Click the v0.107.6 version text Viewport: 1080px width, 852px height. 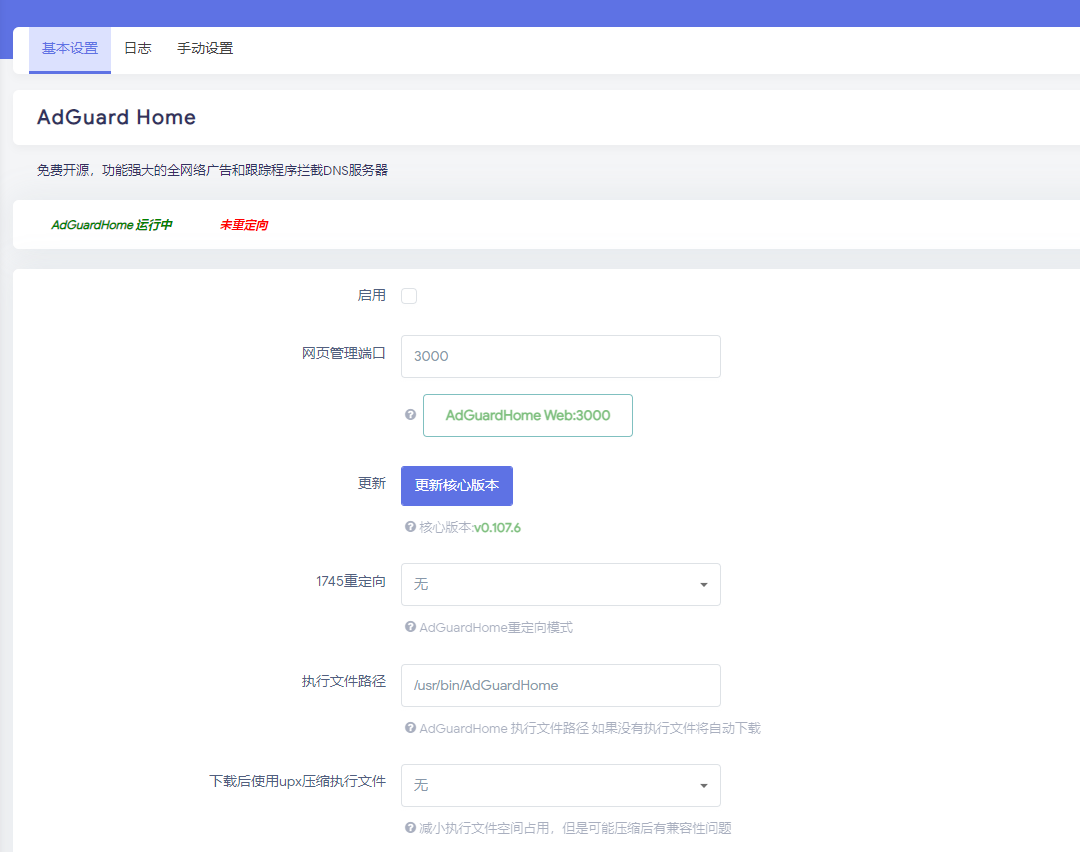498,527
